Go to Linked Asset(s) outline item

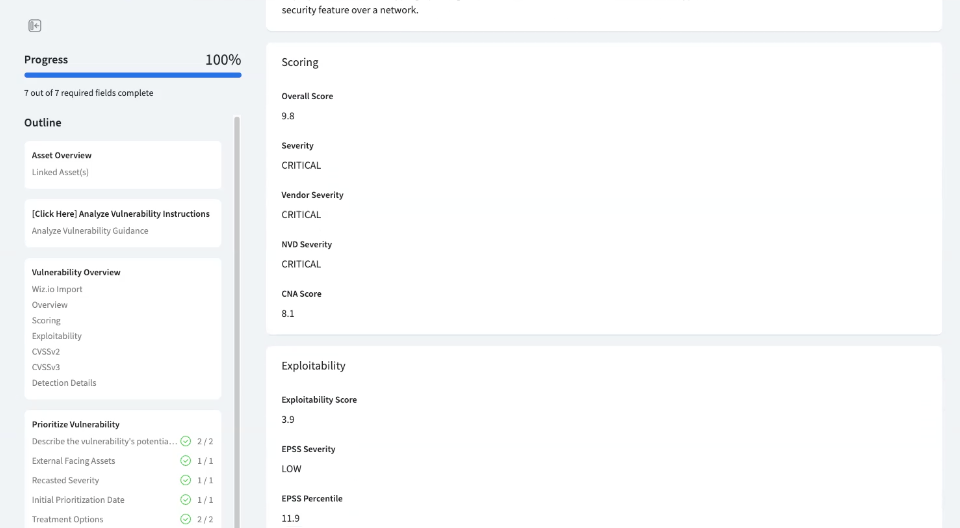(x=60, y=172)
